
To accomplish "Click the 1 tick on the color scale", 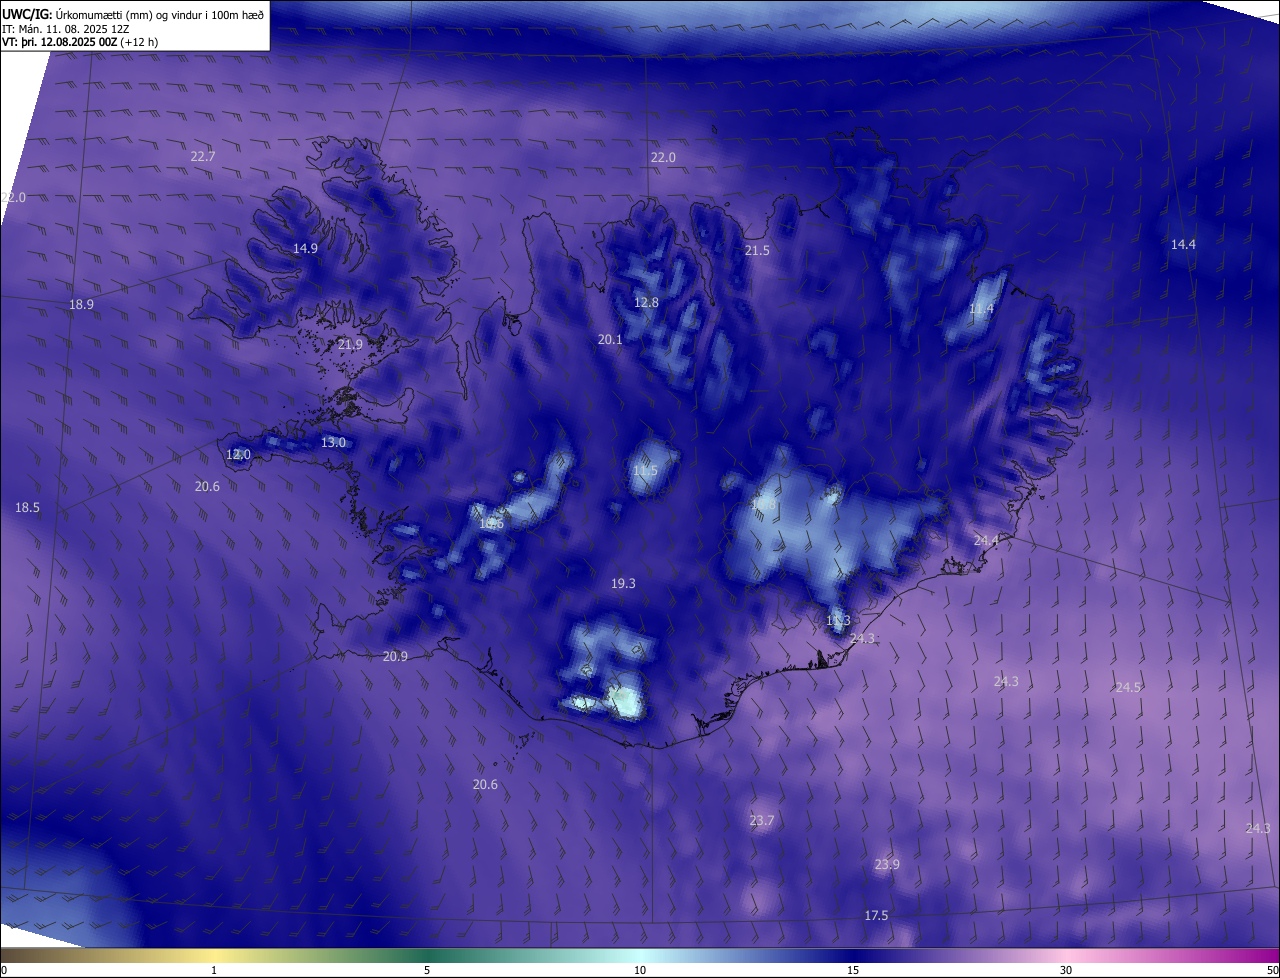I will coord(214,970).
